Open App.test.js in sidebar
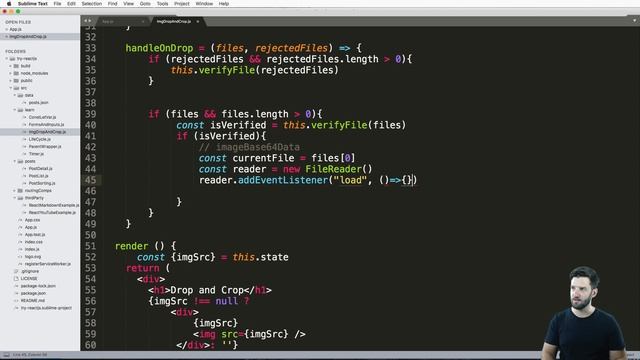The height and width of the screenshot is (360, 640). click(x=35, y=235)
